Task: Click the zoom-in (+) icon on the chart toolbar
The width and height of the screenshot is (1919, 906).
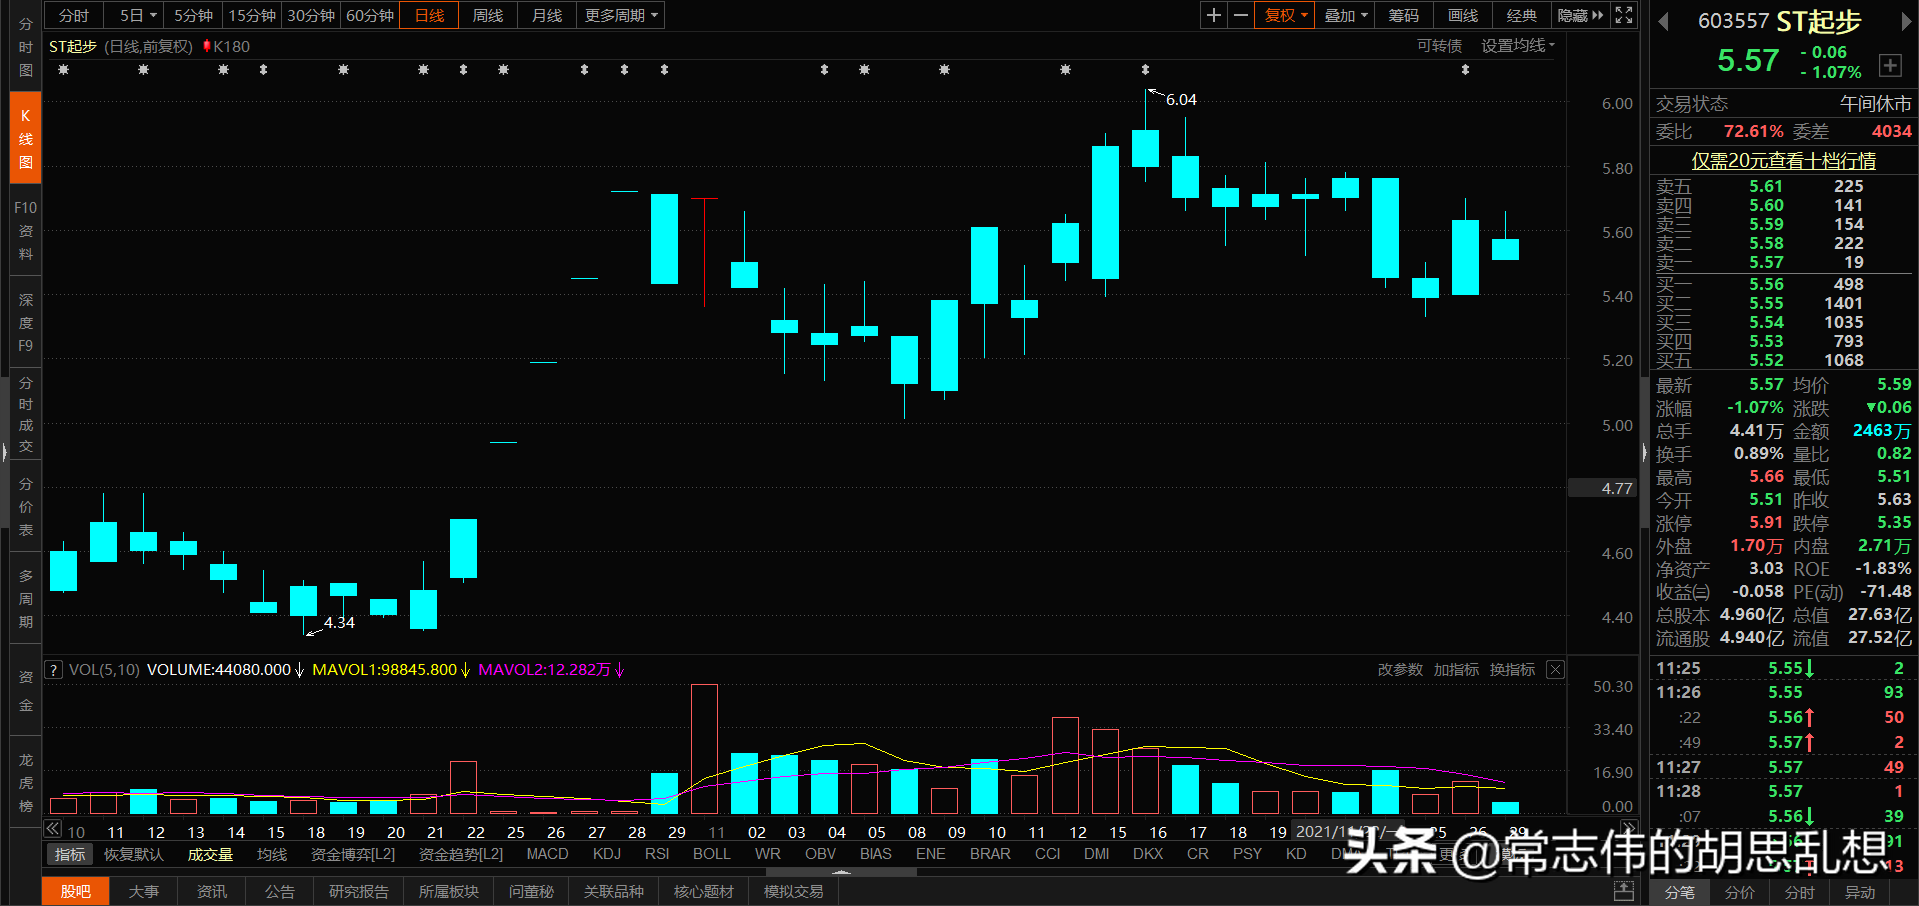Action: [1212, 15]
